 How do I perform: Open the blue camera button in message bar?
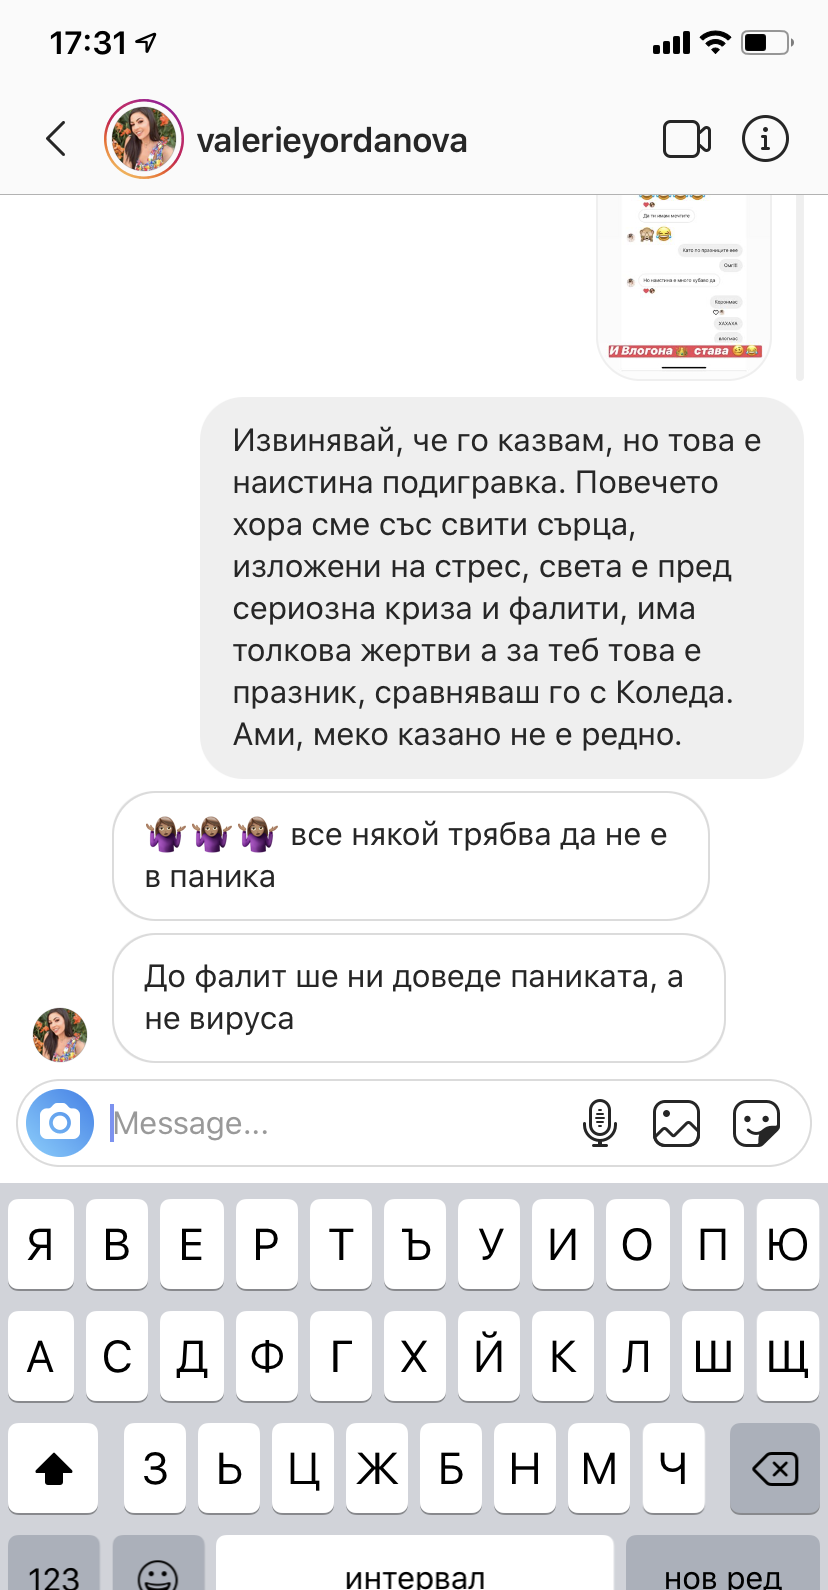pyautogui.click(x=60, y=1123)
